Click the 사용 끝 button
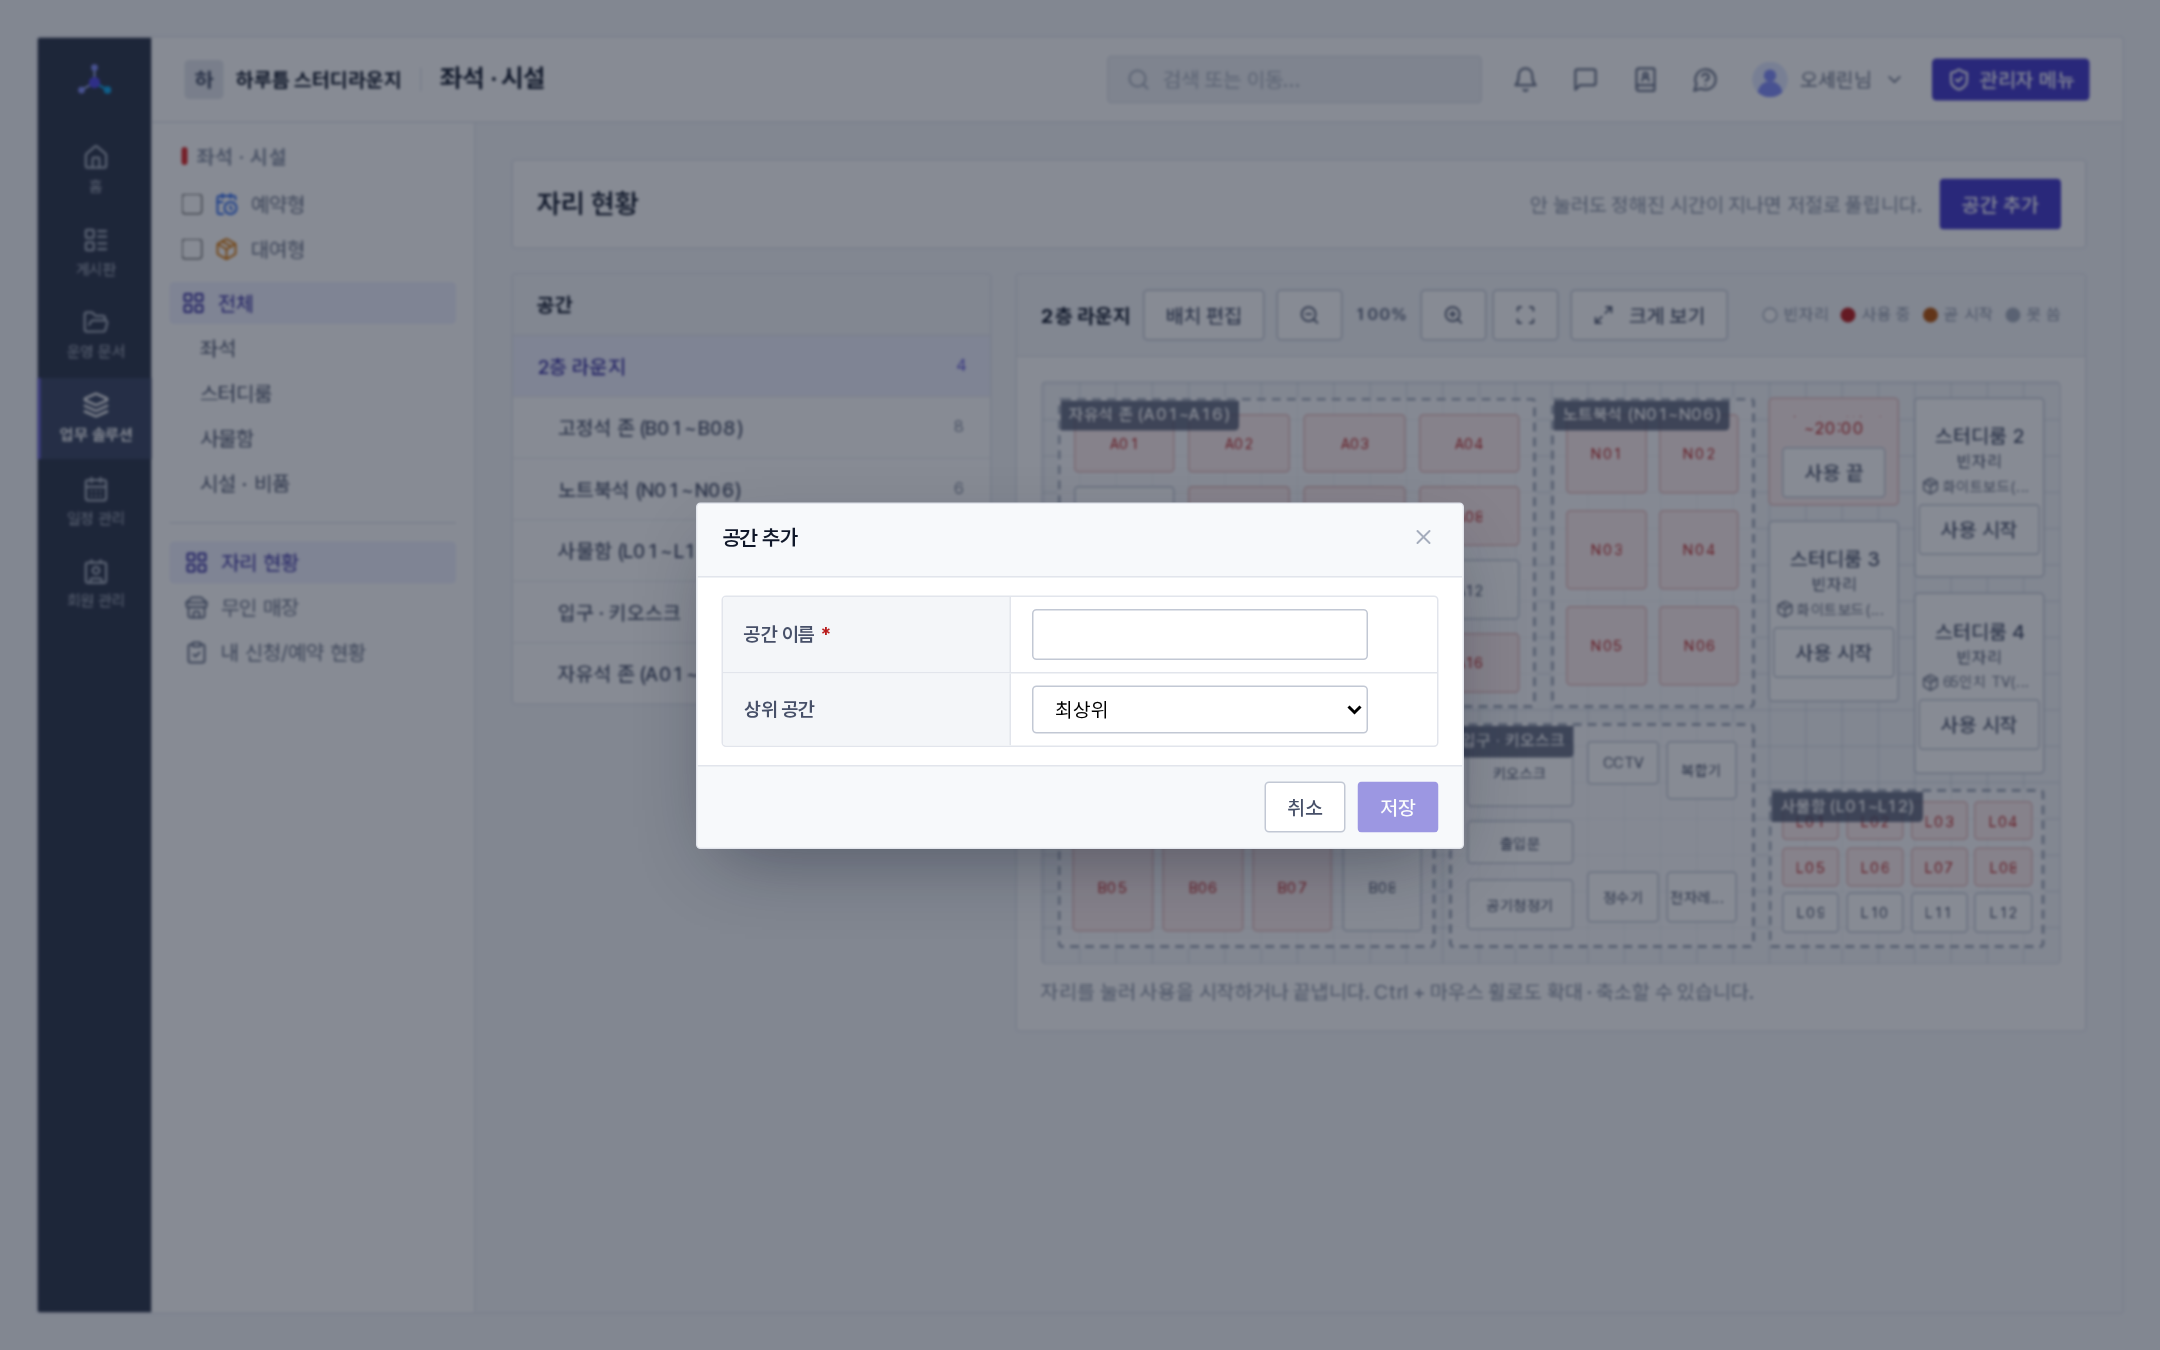The height and width of the screenshot is (1350, 2160). coord(1833,473)
